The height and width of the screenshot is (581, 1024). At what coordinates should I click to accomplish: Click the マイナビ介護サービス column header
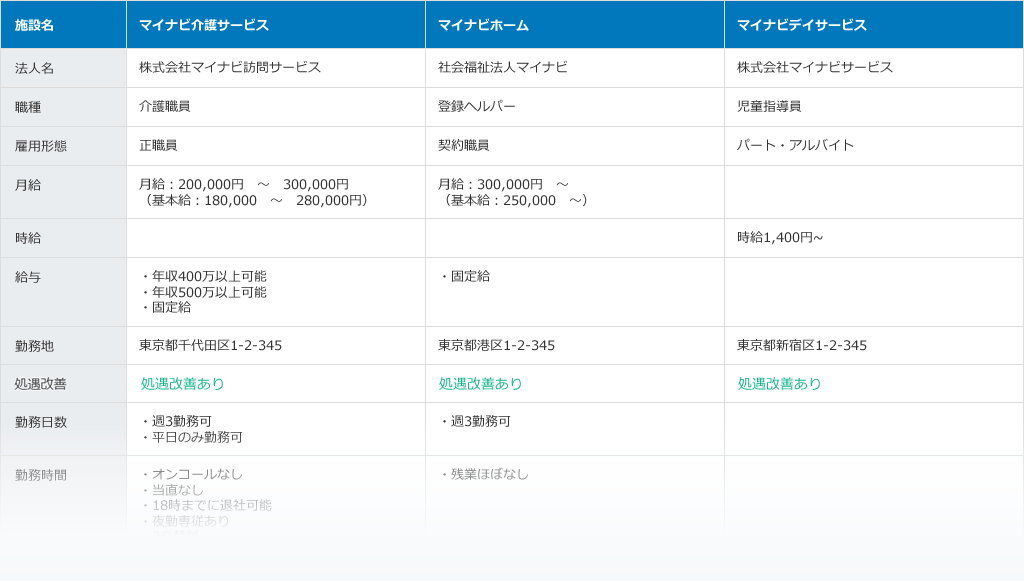[x=204, y=25]
